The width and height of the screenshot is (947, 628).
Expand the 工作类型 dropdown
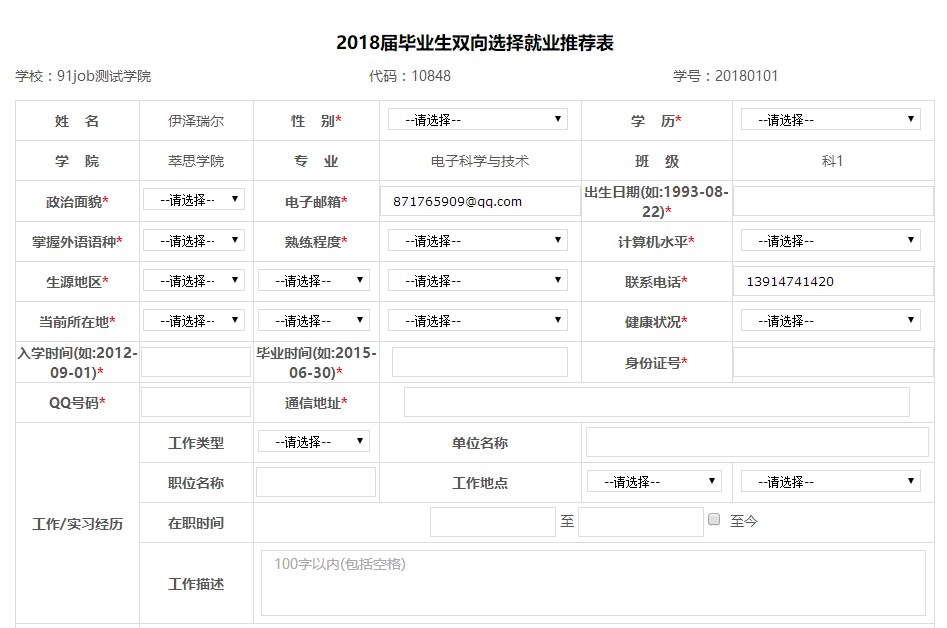[313, 442]
